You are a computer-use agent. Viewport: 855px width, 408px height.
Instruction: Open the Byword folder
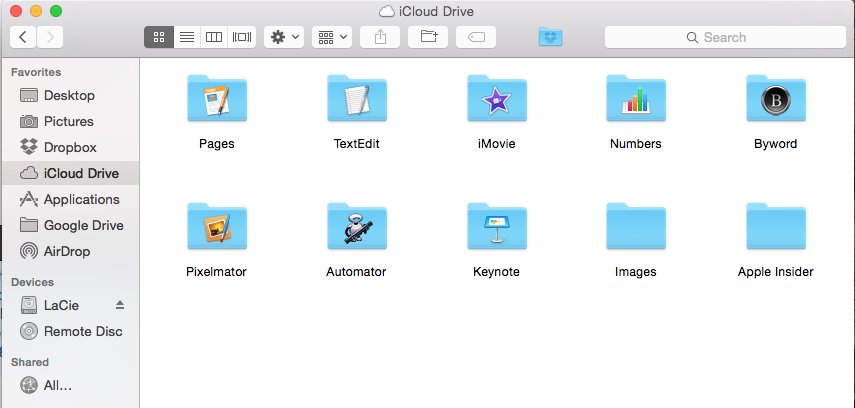coord(776,98)
